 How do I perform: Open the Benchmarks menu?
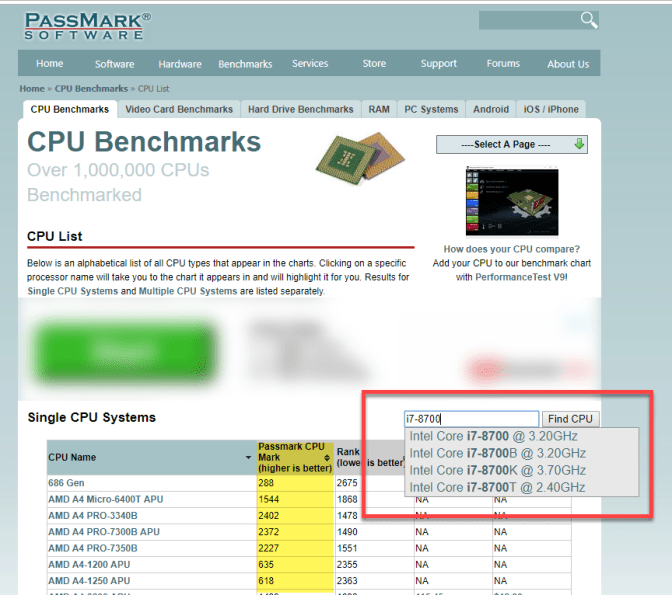[x=245, y=64]
